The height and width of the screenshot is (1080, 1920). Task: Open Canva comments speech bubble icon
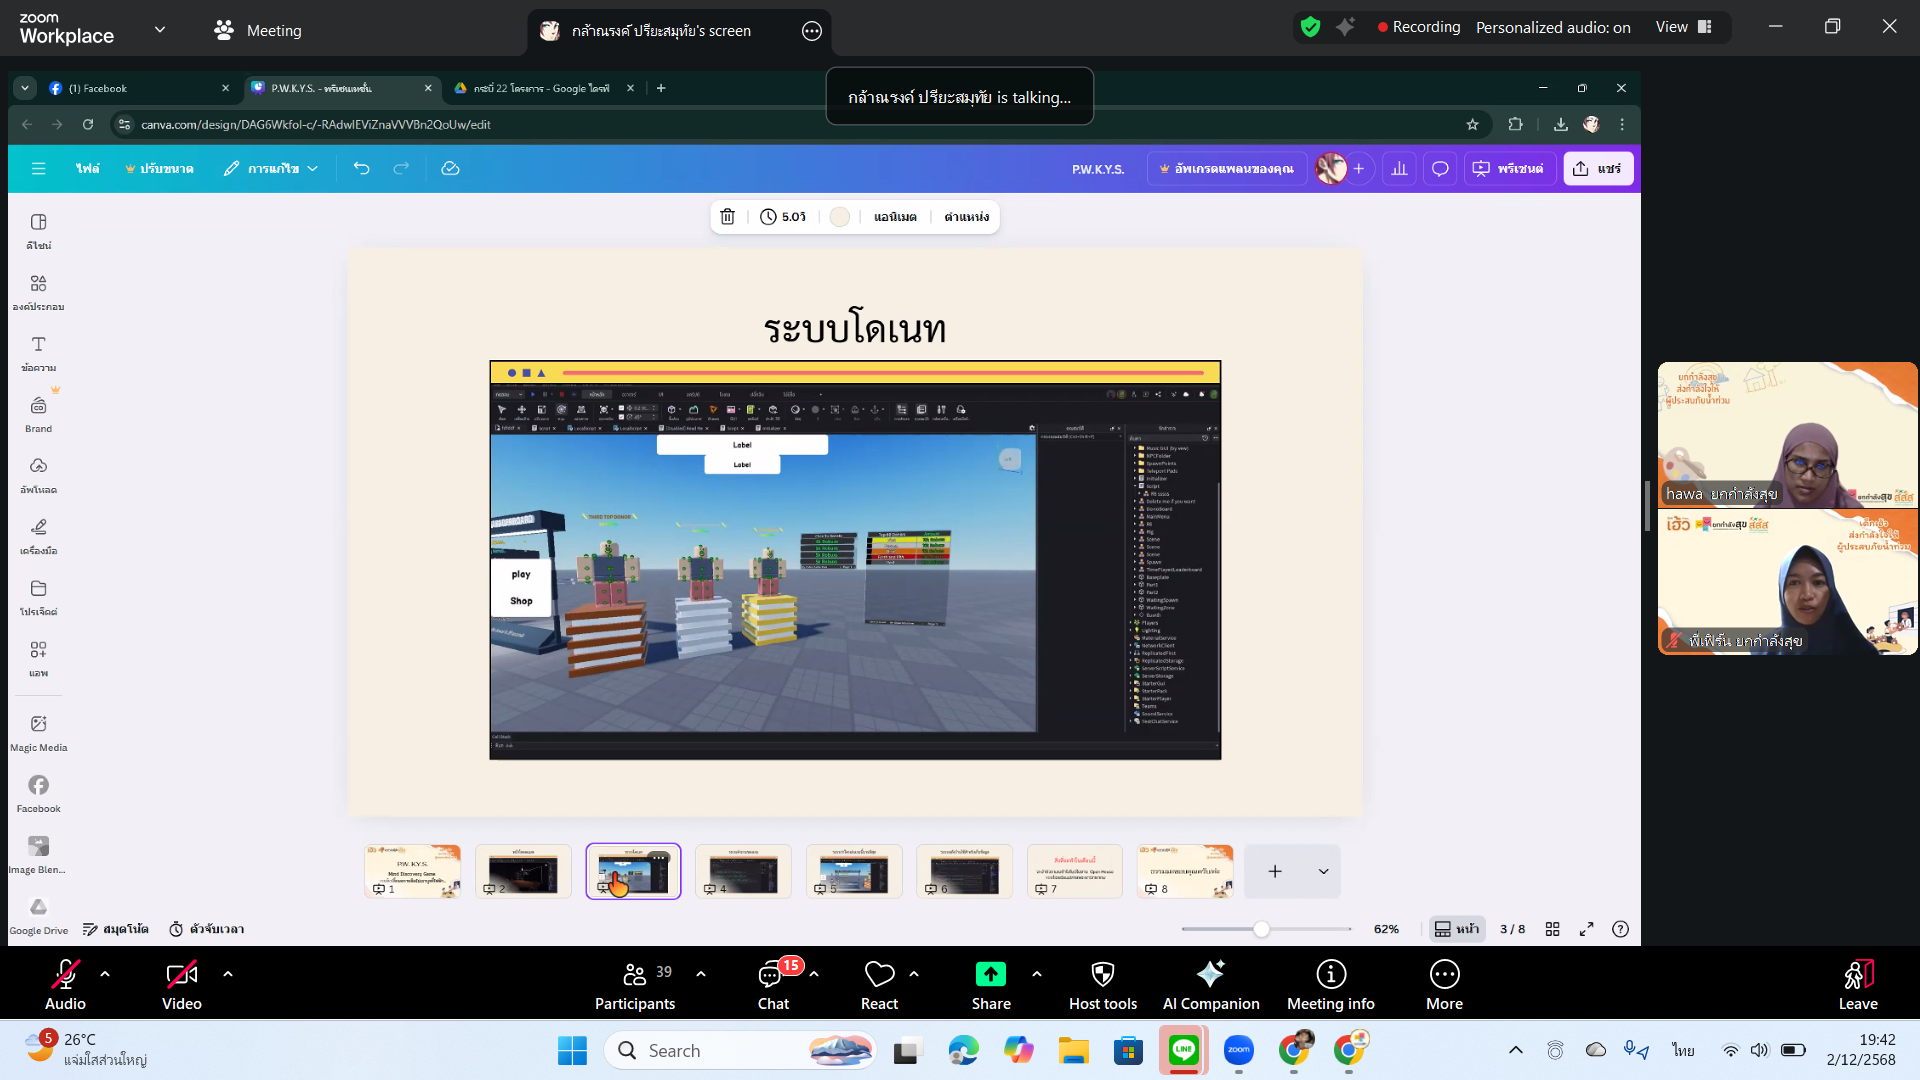tap(1440, 169)
